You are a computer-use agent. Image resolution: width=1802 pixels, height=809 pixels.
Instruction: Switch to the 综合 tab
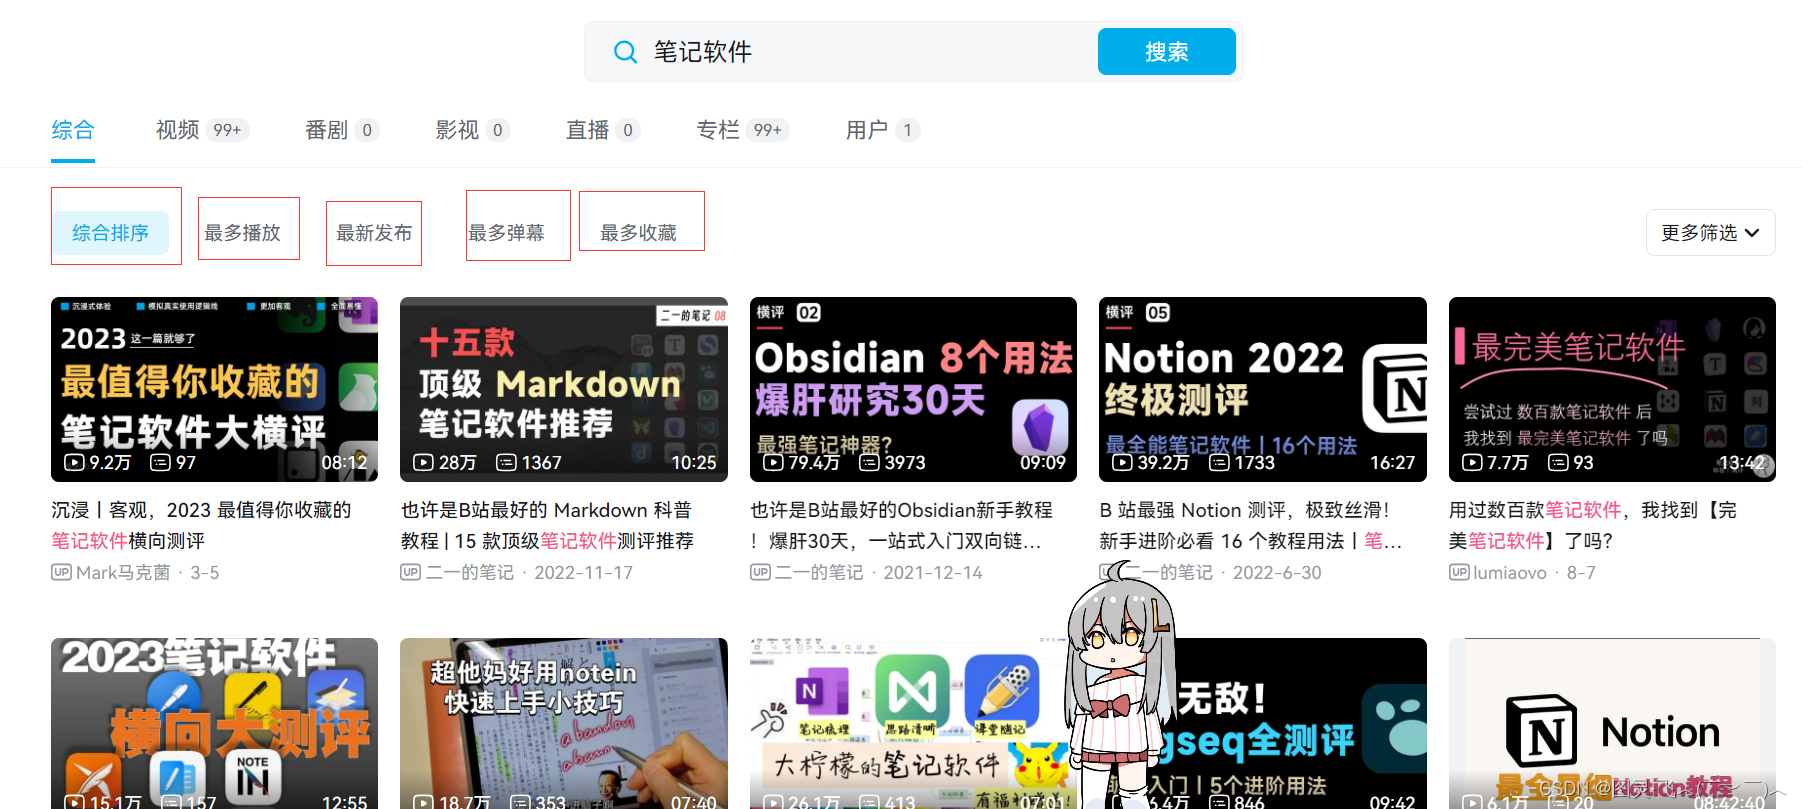click(x=73, y=130)
